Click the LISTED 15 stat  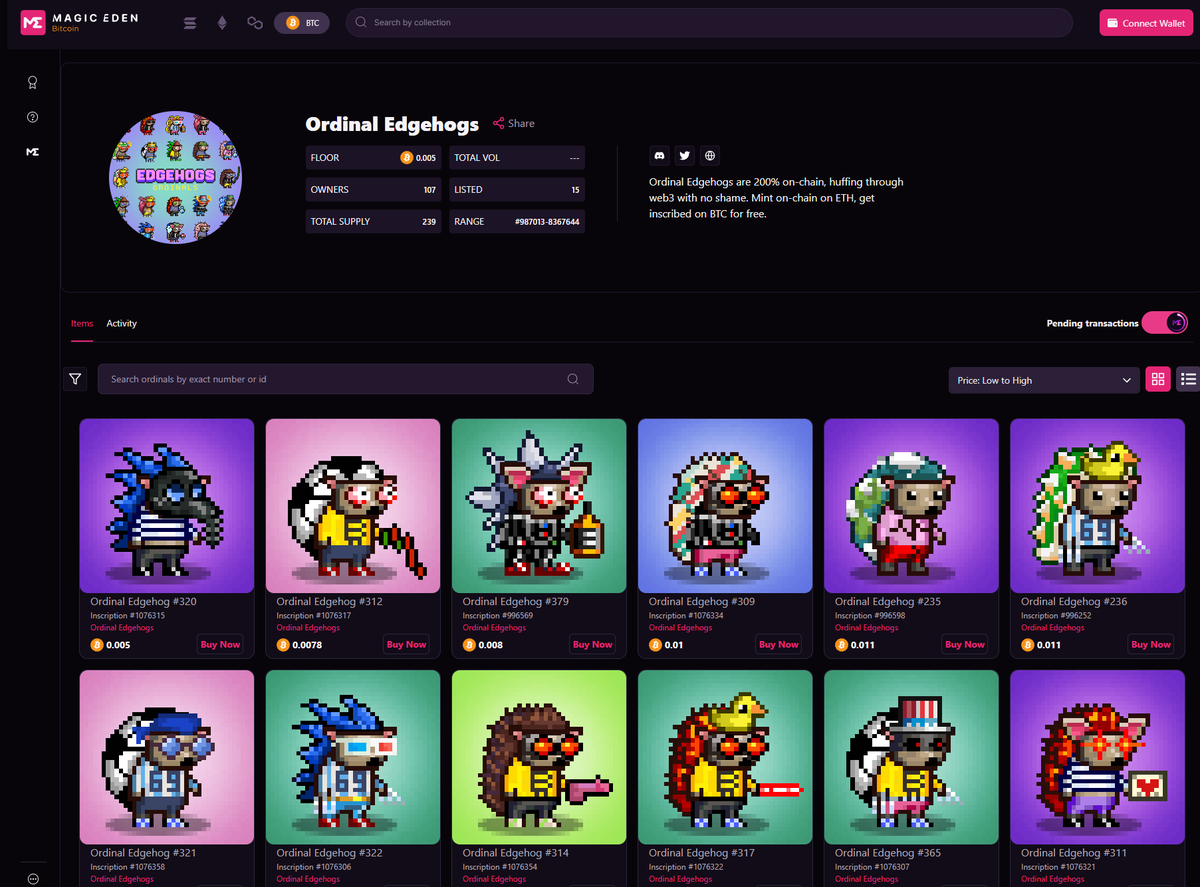pyautogui.click(x=517, y=189)
